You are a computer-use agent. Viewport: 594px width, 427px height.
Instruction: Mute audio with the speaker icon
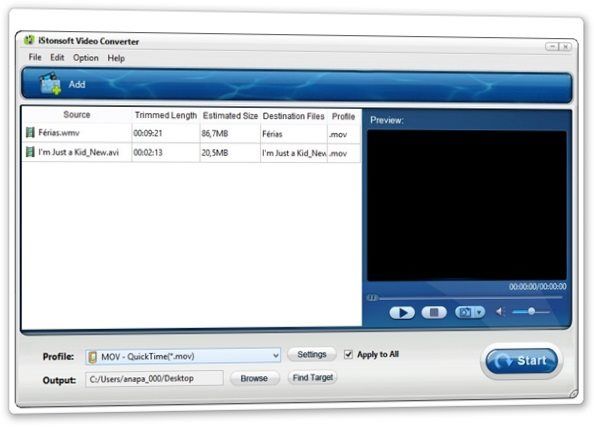(500, 312)
